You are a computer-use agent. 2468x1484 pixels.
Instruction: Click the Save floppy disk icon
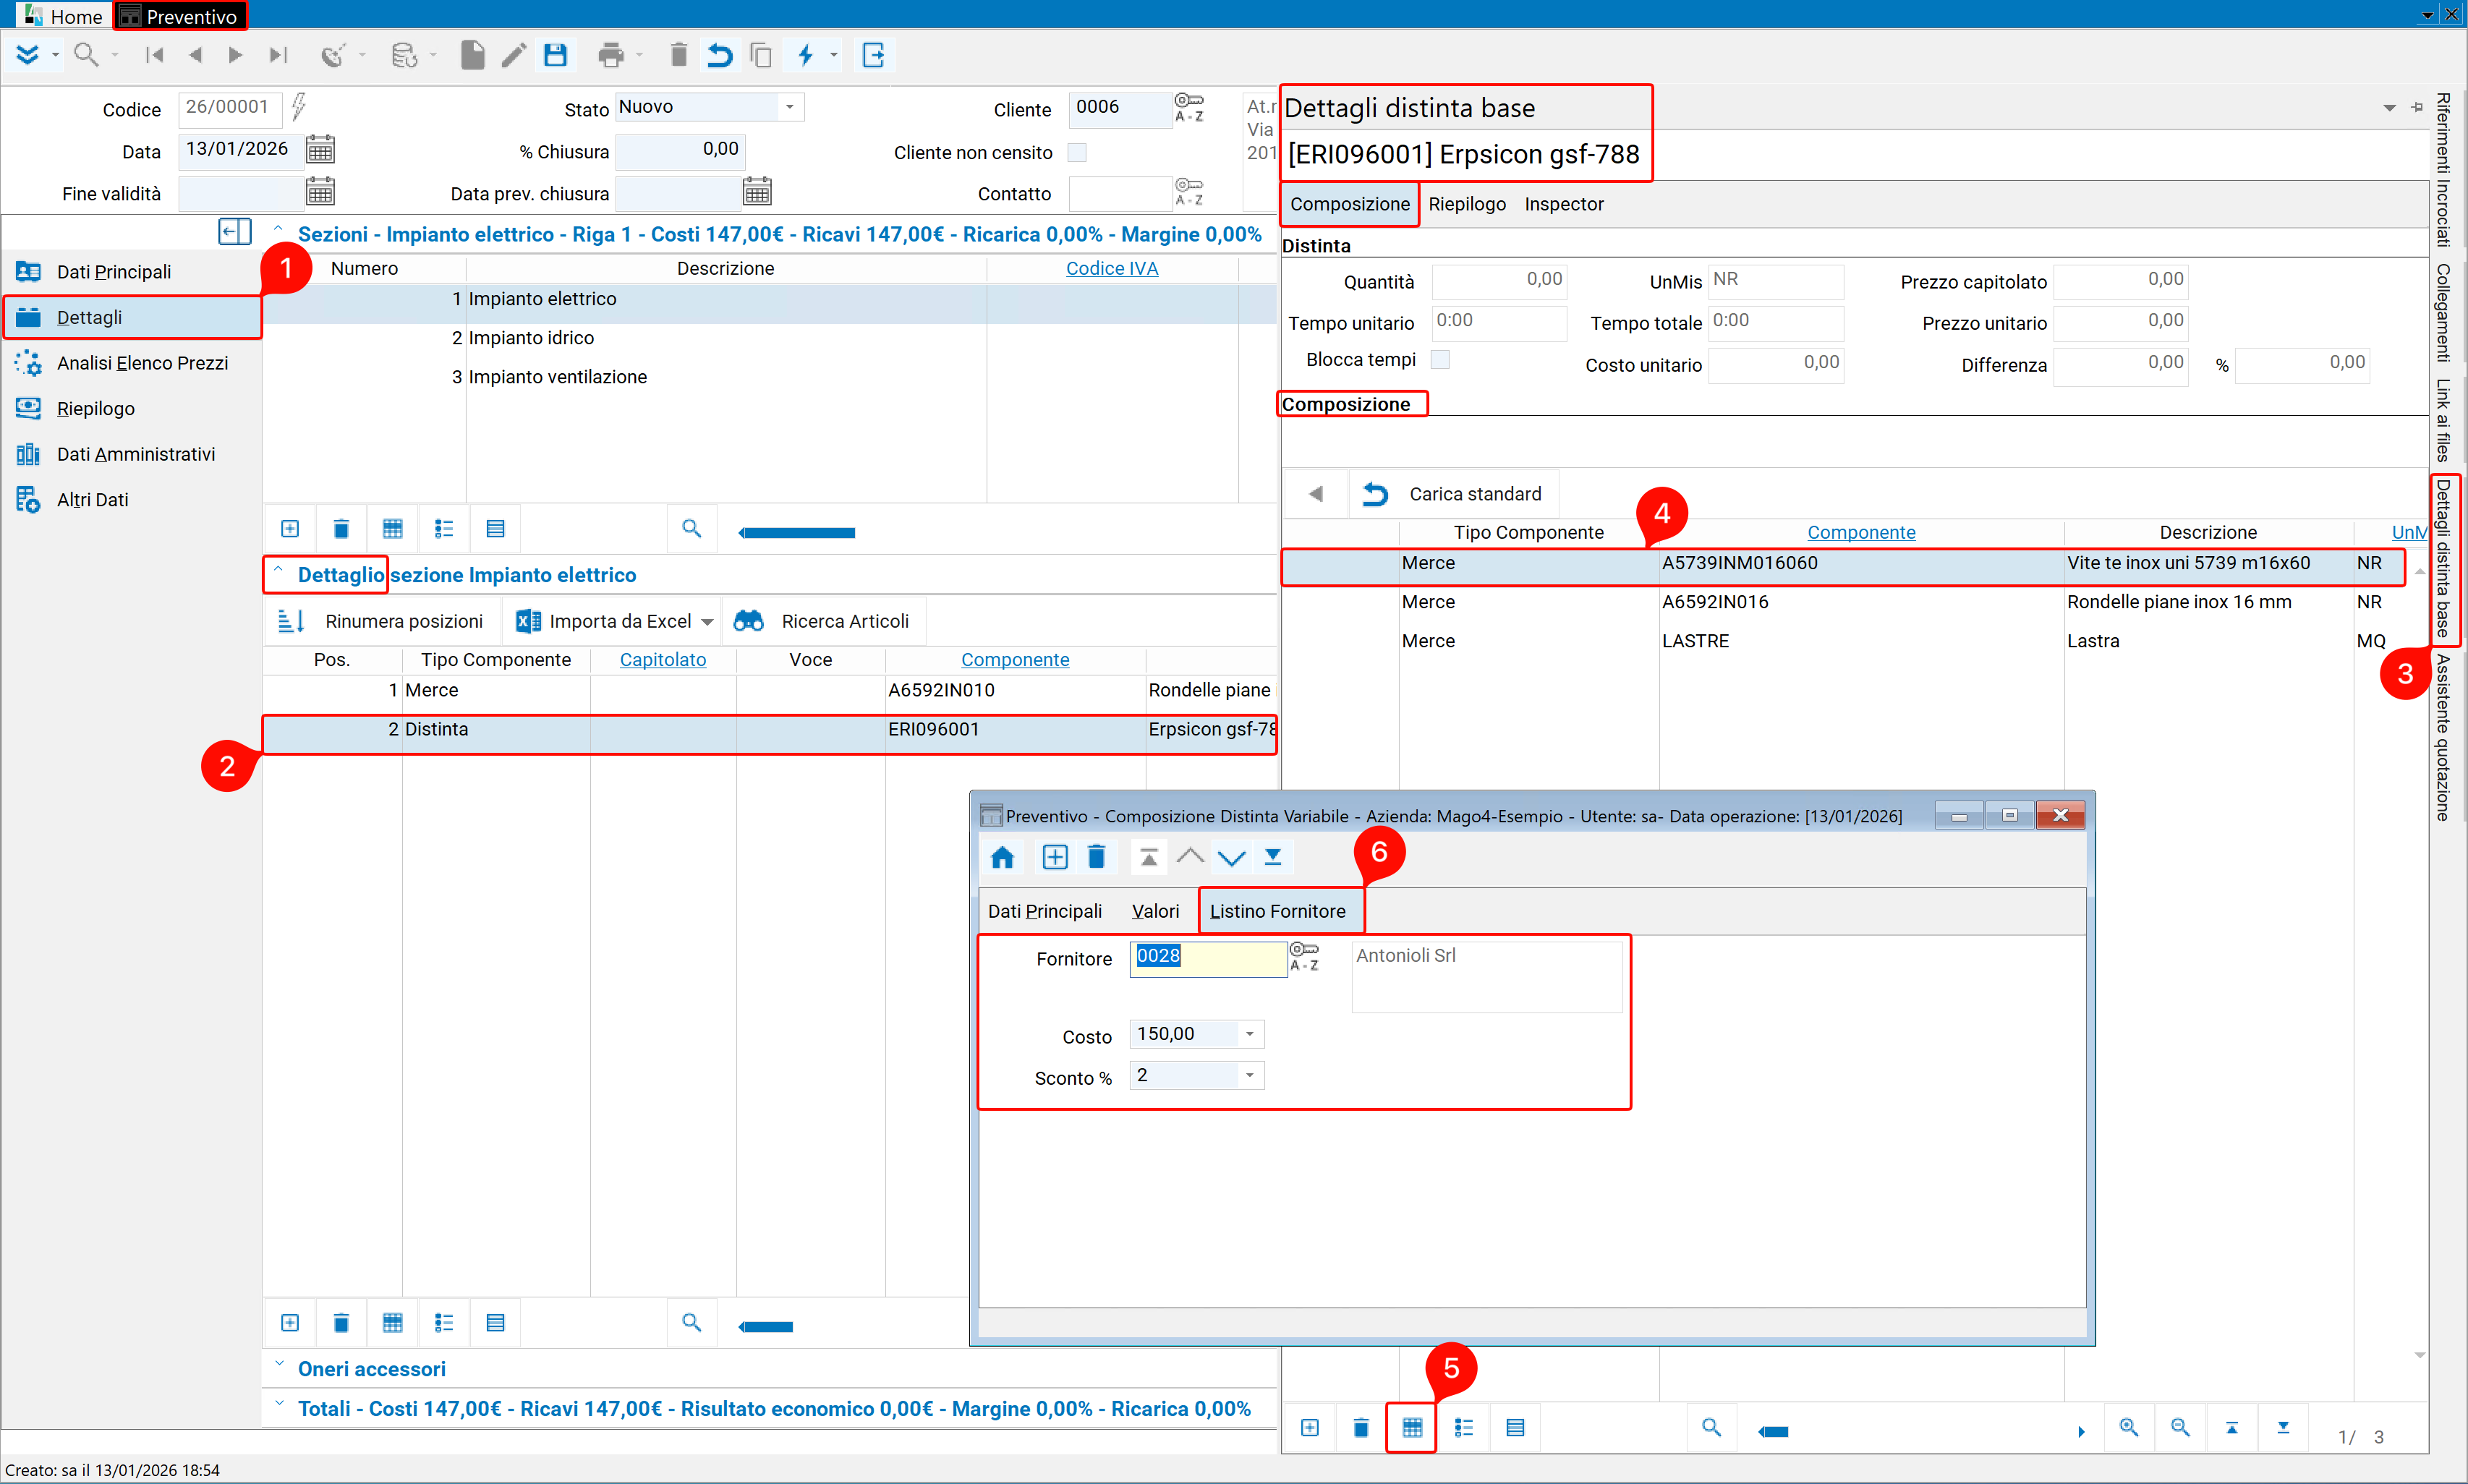tap(555, 55)
